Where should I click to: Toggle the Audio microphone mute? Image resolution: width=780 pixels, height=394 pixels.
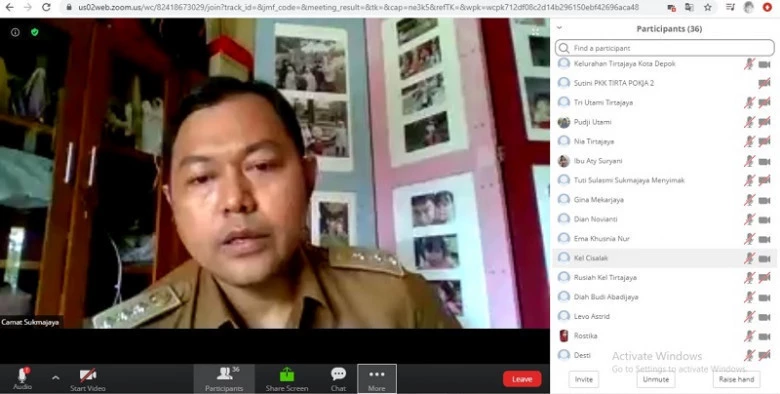pyautogui.click(x=22, y=379)
